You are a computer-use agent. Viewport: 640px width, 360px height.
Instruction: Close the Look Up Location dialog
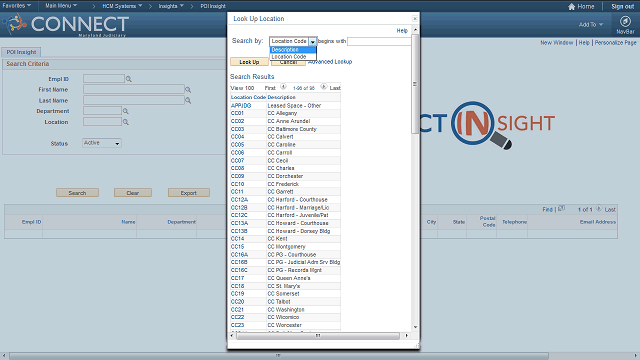pyautogui.click(x=415, y=18)
